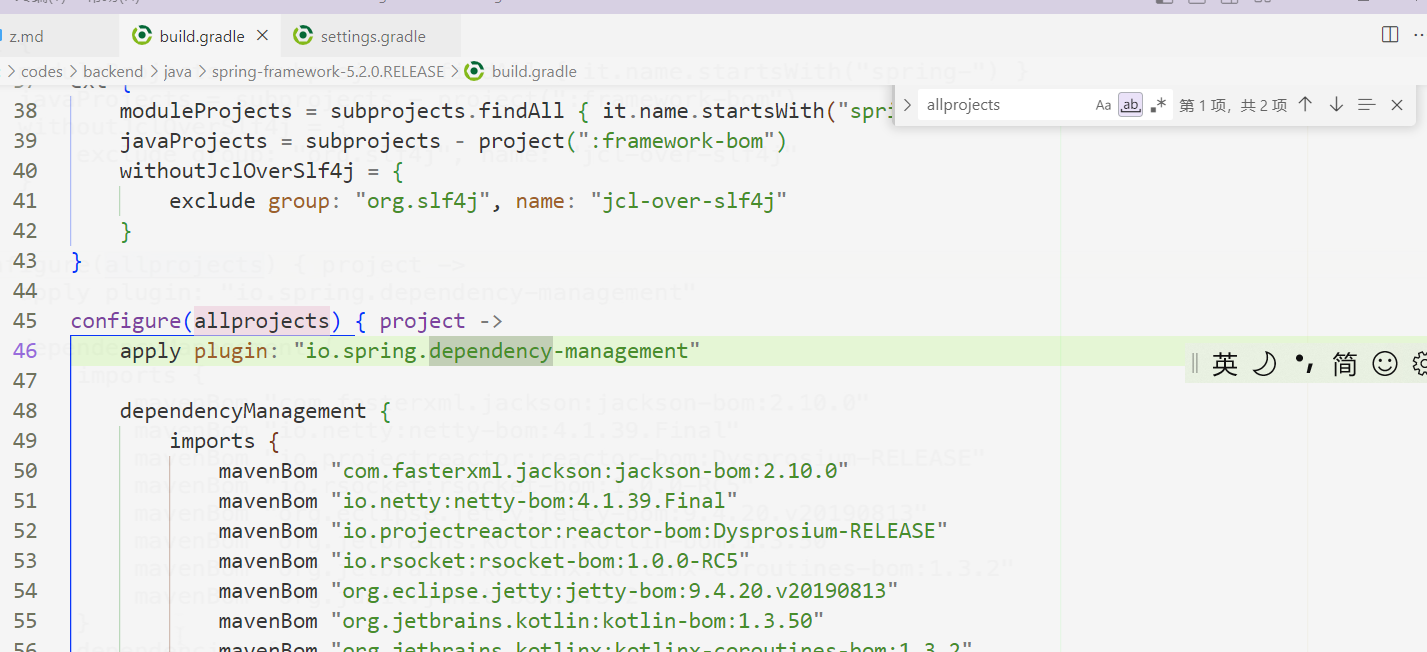
Task: Toggle Find in Selection icon
Action: (x=1367, y=105)
